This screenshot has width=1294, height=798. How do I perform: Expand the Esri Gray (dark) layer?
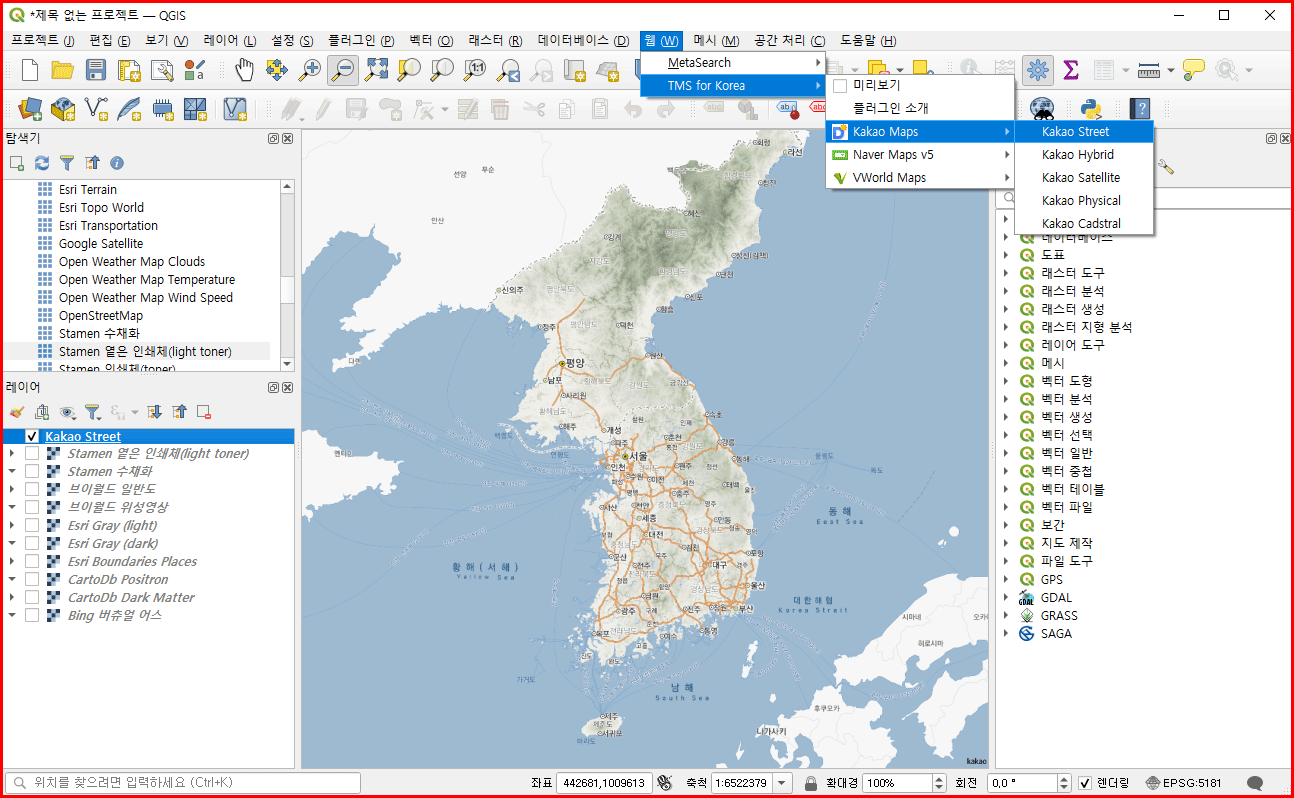coord(12,544)
